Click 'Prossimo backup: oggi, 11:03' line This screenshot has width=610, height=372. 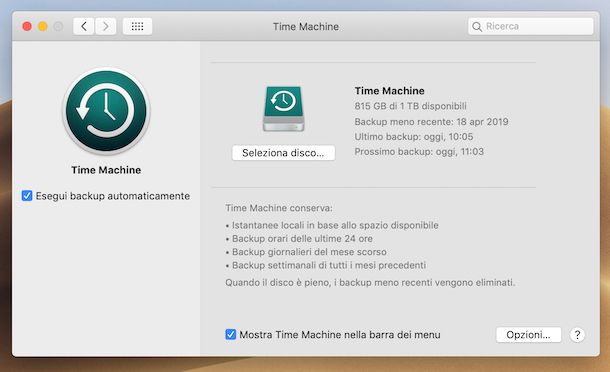pos(419,151)
